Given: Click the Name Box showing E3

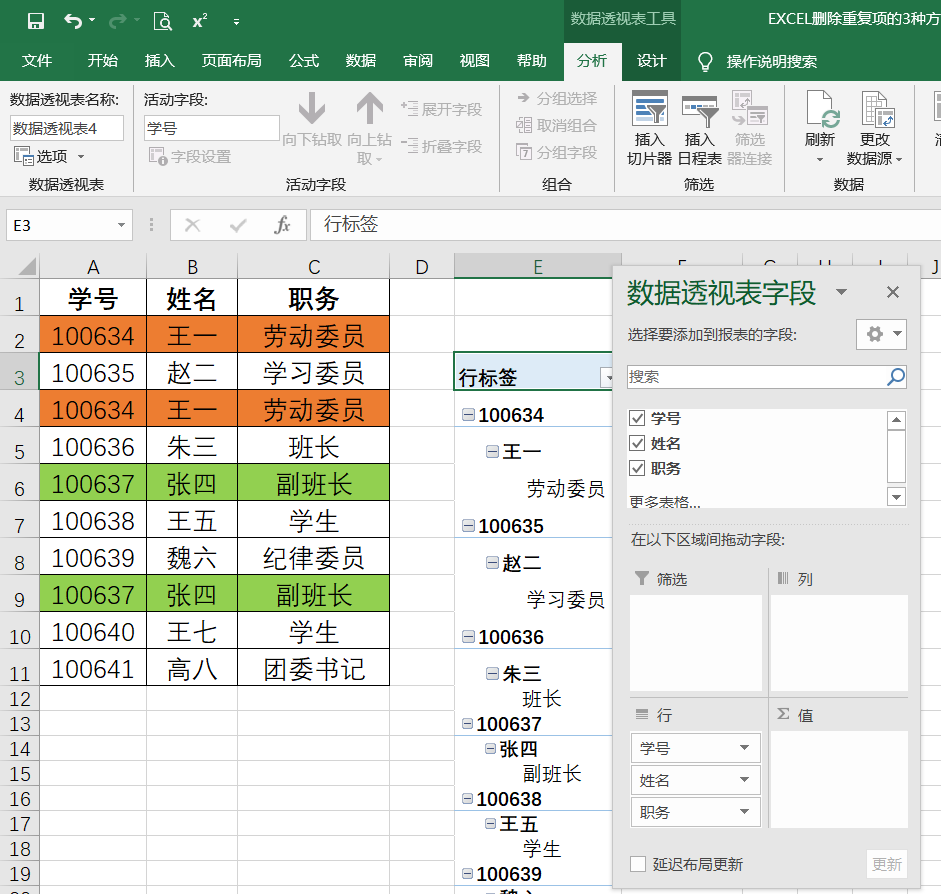Looking at the screenshot, I should pyautogui.click(x=69, y=226).
